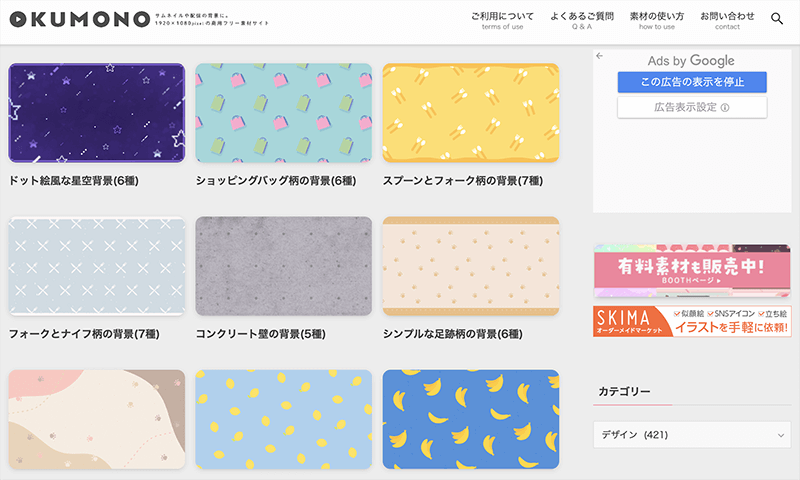Open the pixel-art starry sky thumbnail

point(97,113)
